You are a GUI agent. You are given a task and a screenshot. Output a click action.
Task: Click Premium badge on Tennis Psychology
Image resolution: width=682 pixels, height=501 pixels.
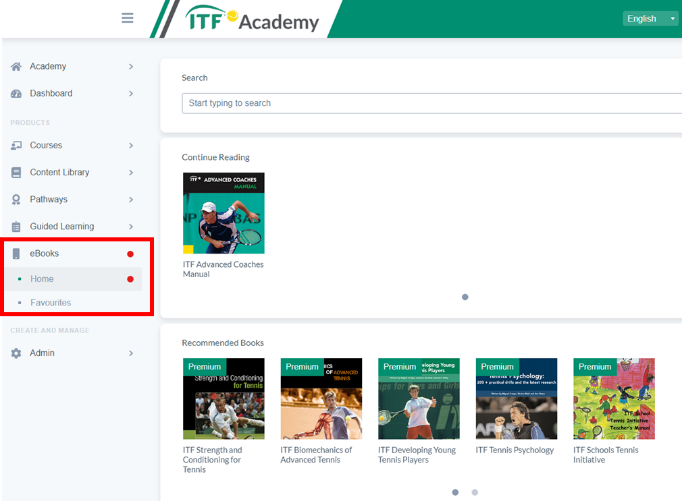coord(497,367)
